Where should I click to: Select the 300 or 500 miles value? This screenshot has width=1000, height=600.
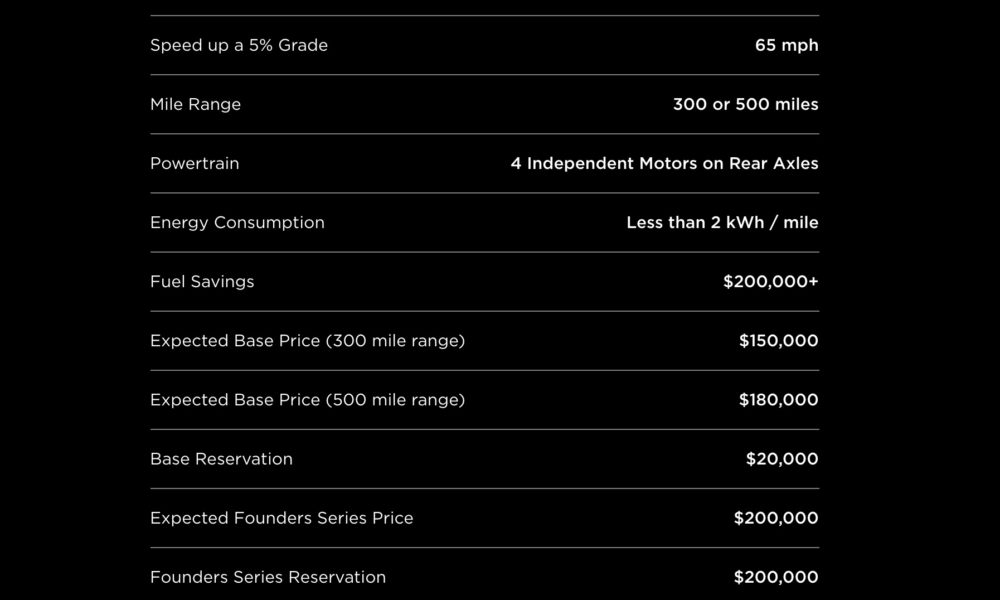pos(746,104)
